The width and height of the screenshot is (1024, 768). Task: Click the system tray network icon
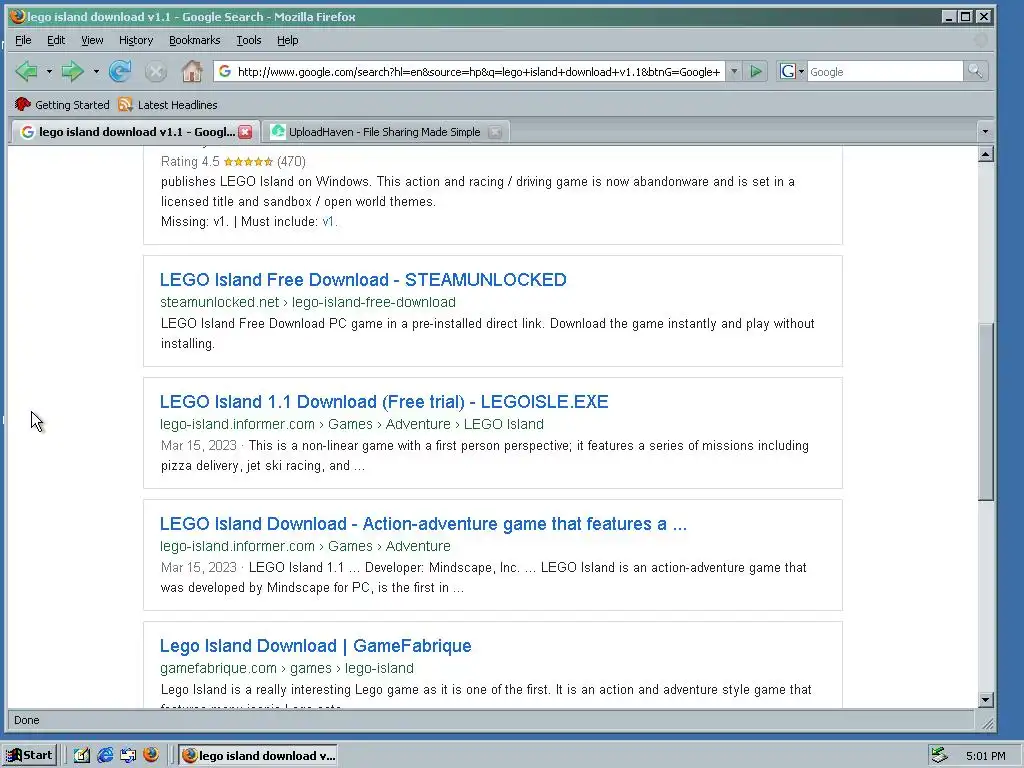(x=939, y=755)
